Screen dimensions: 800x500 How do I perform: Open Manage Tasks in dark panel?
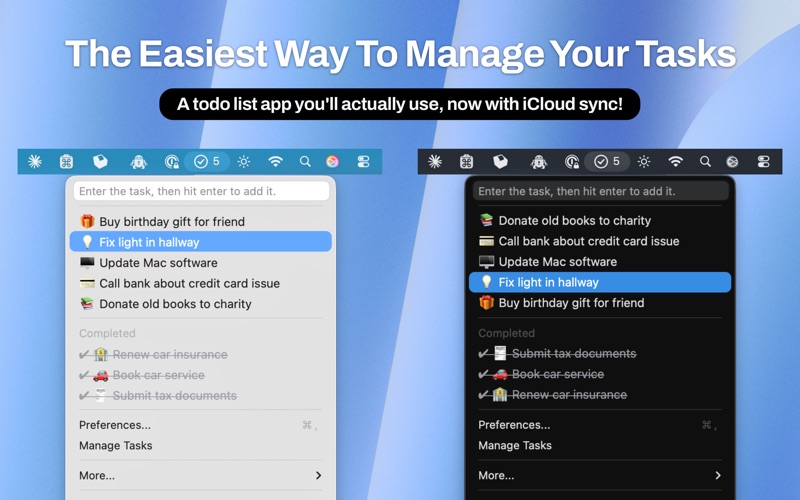click(x=600, y=445)
